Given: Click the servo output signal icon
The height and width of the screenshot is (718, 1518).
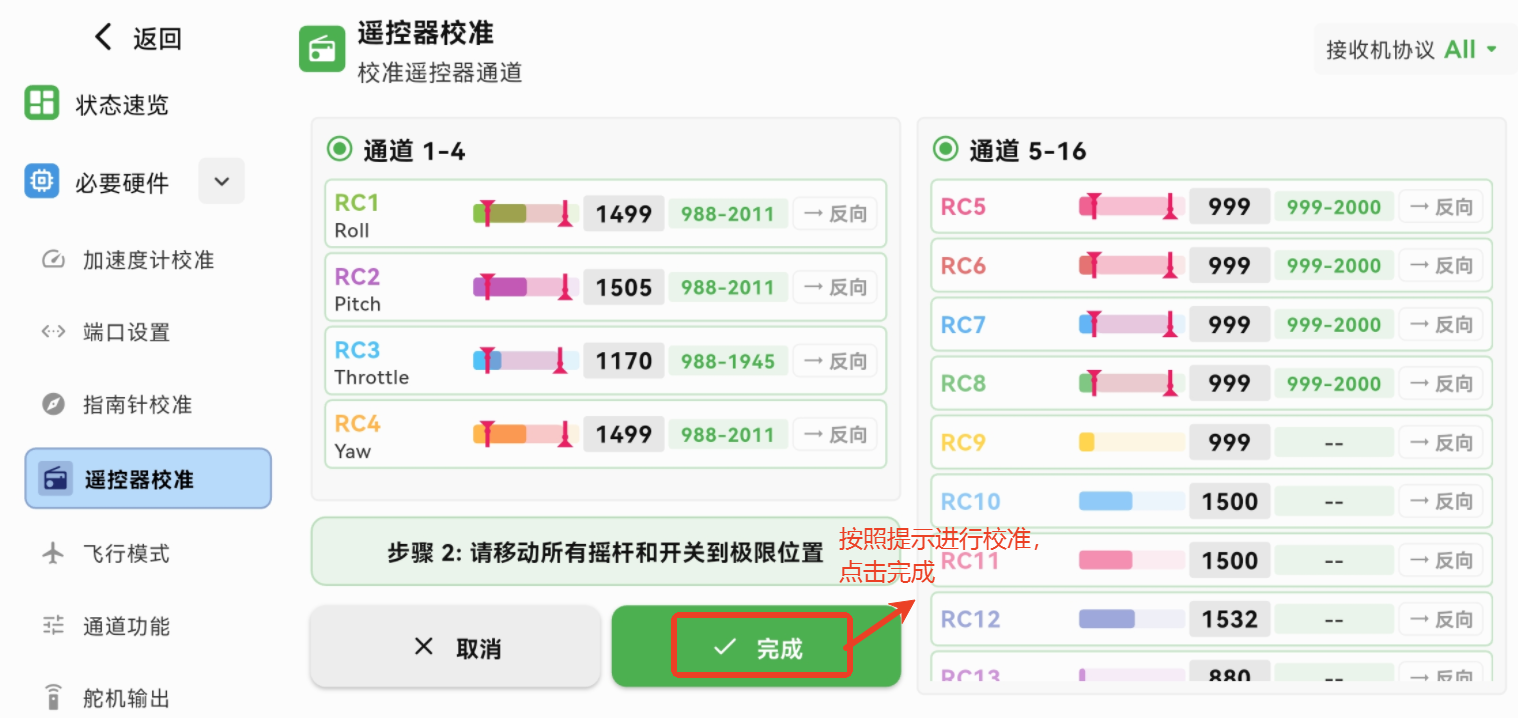Looking at the screenshot, I should coord(53,697).
